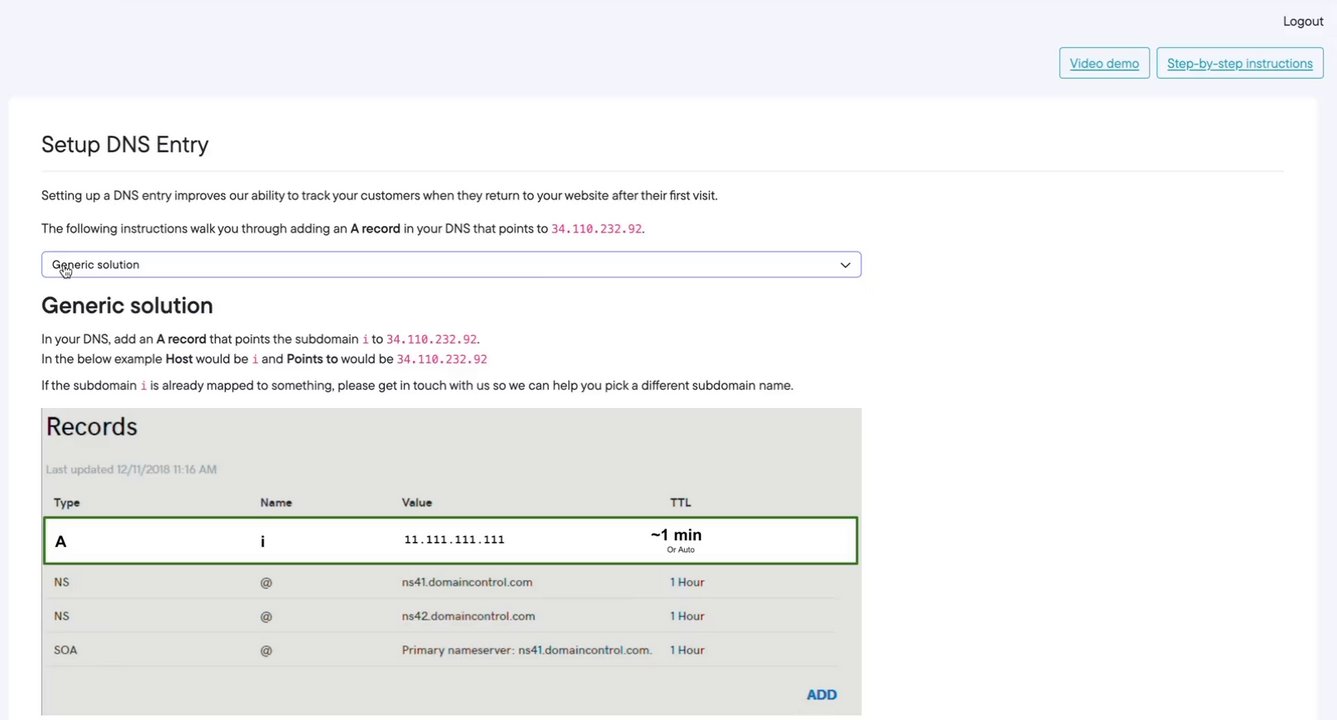
Task: Click the dropdown chevron arrow
Action: (845, 265)
